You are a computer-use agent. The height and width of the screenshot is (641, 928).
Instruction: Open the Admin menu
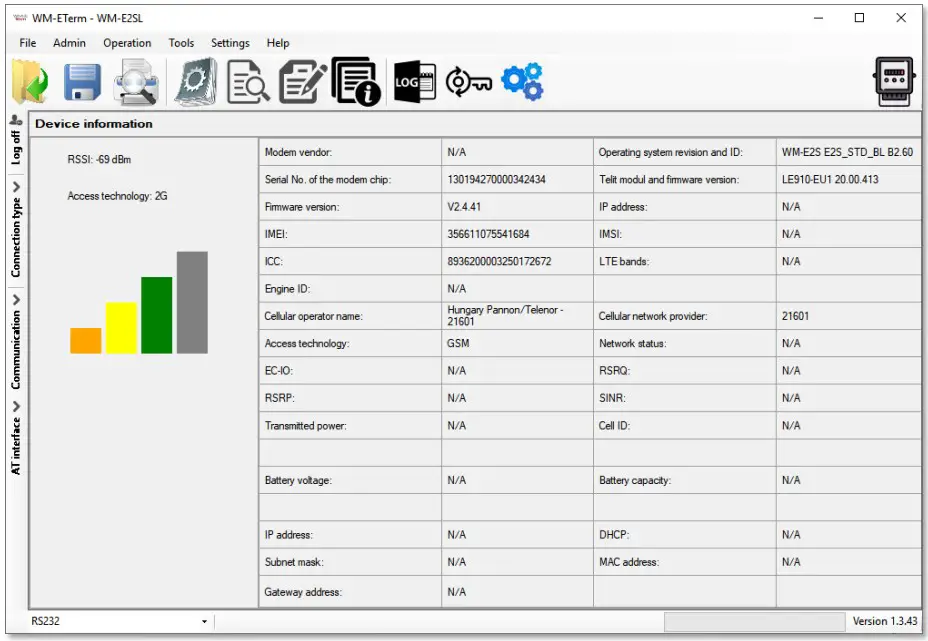(69, 43)
